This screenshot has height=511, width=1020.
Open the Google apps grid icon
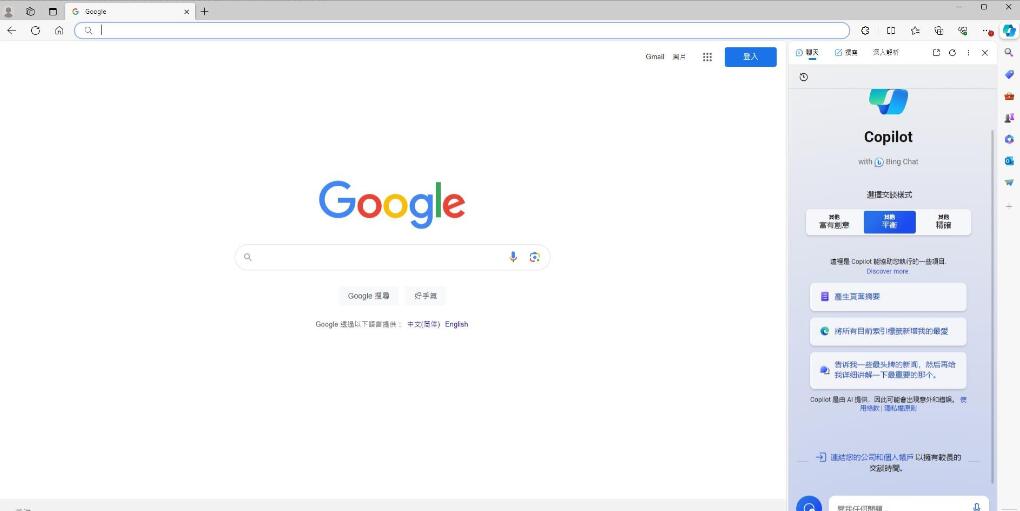[x=707, y=57]
